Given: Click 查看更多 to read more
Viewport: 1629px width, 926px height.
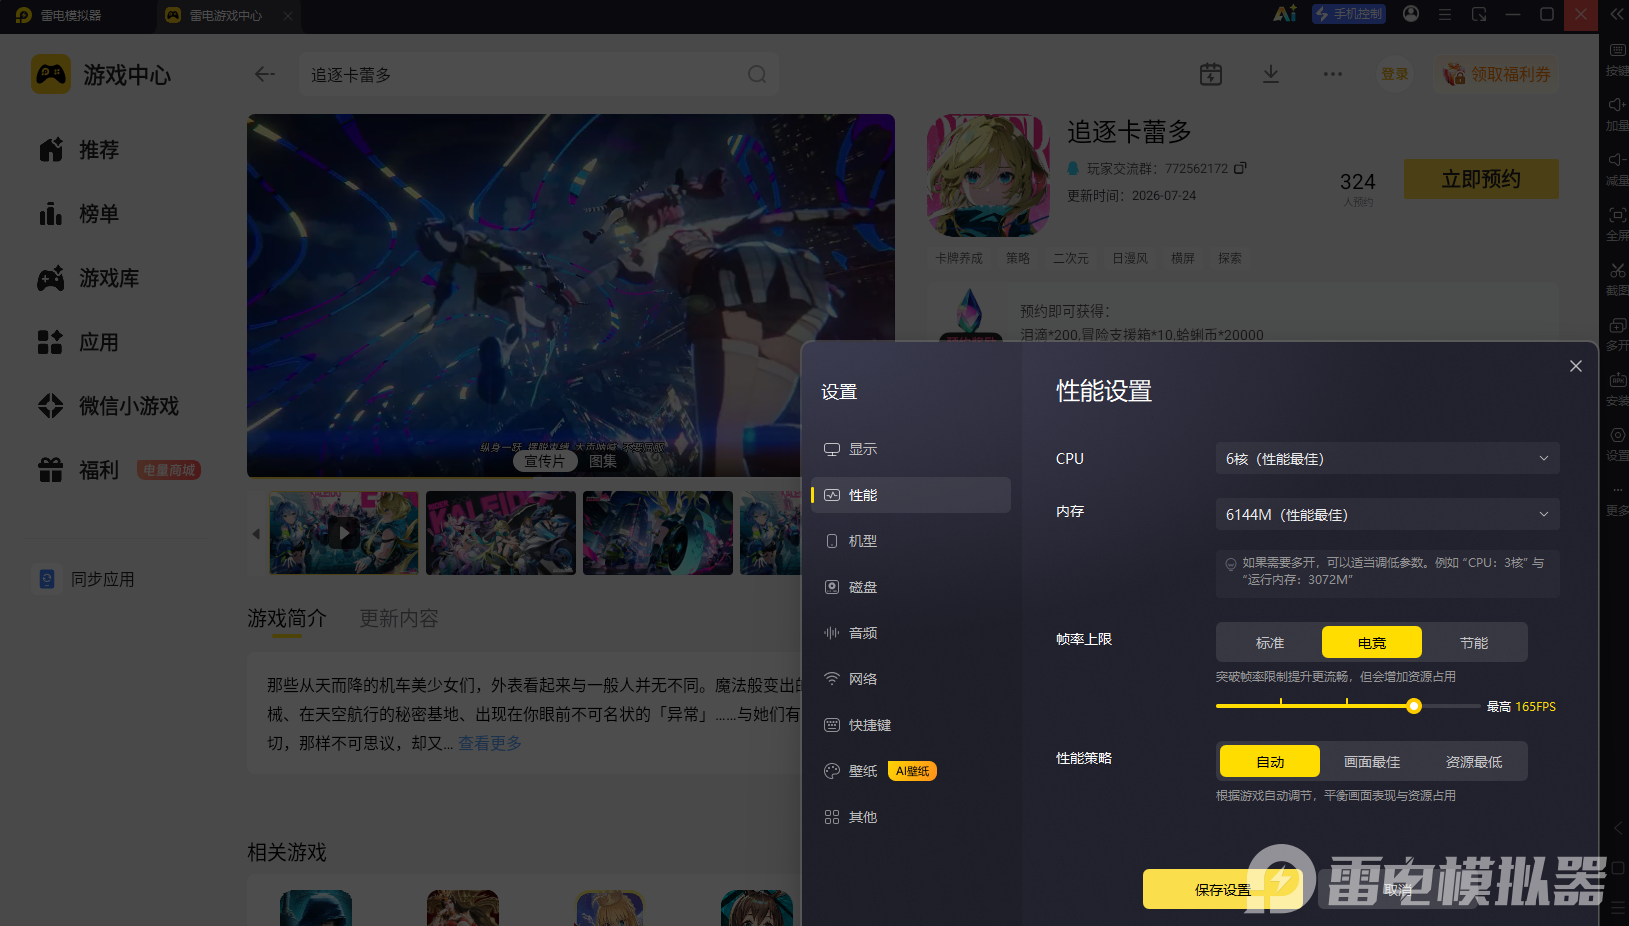Looking at the screenshot, I should click(490, 743).
